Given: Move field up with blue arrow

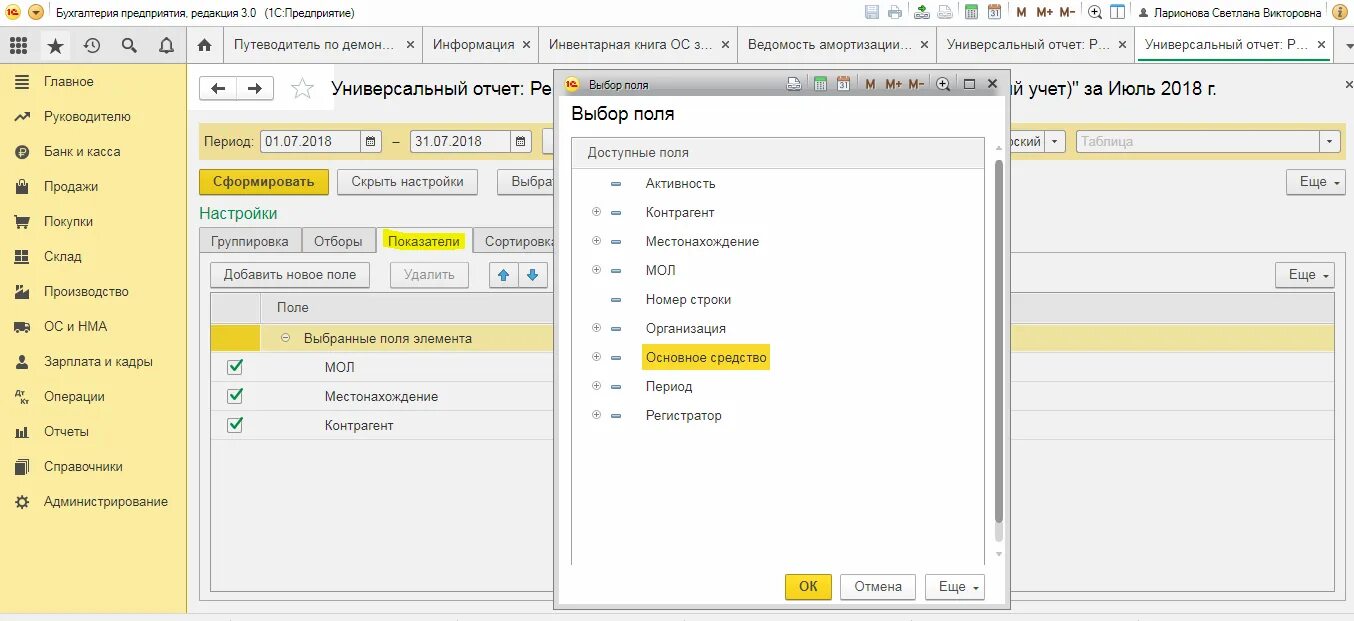Looking at the screenshot, I should click(x=504, y=275).
